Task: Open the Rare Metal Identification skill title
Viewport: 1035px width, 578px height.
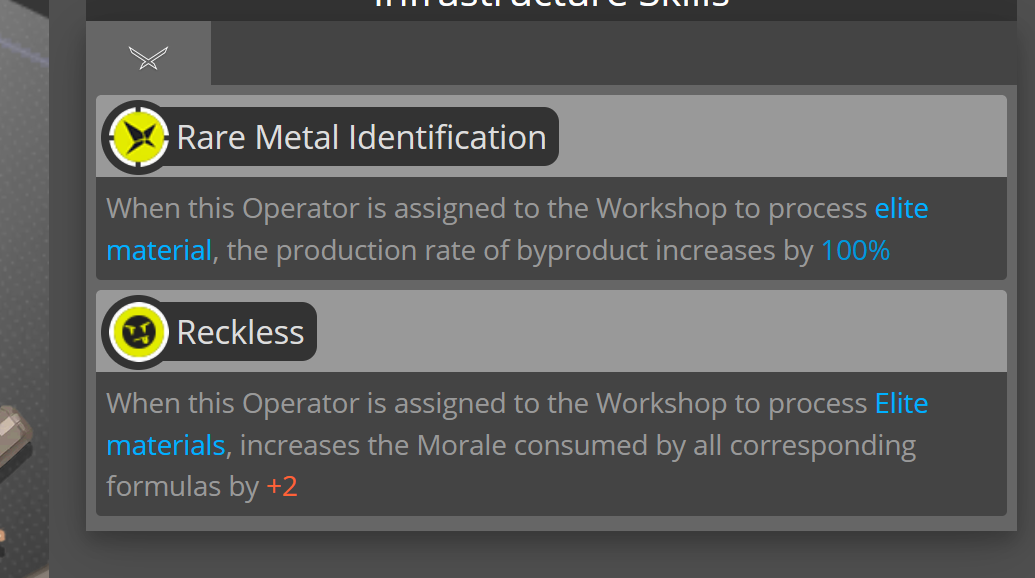Action: [361, 137]
